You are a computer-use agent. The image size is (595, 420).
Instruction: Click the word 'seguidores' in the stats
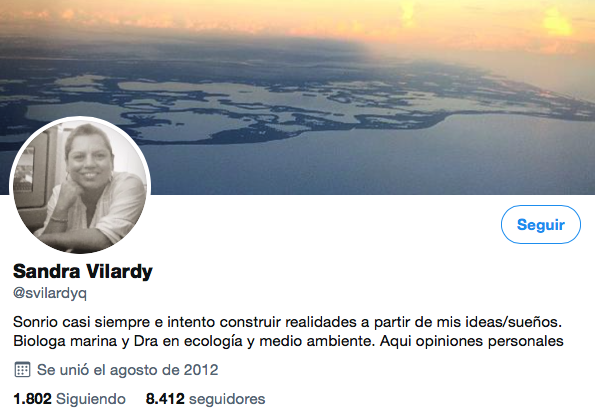pyautogui.click(x=227, y=399)
